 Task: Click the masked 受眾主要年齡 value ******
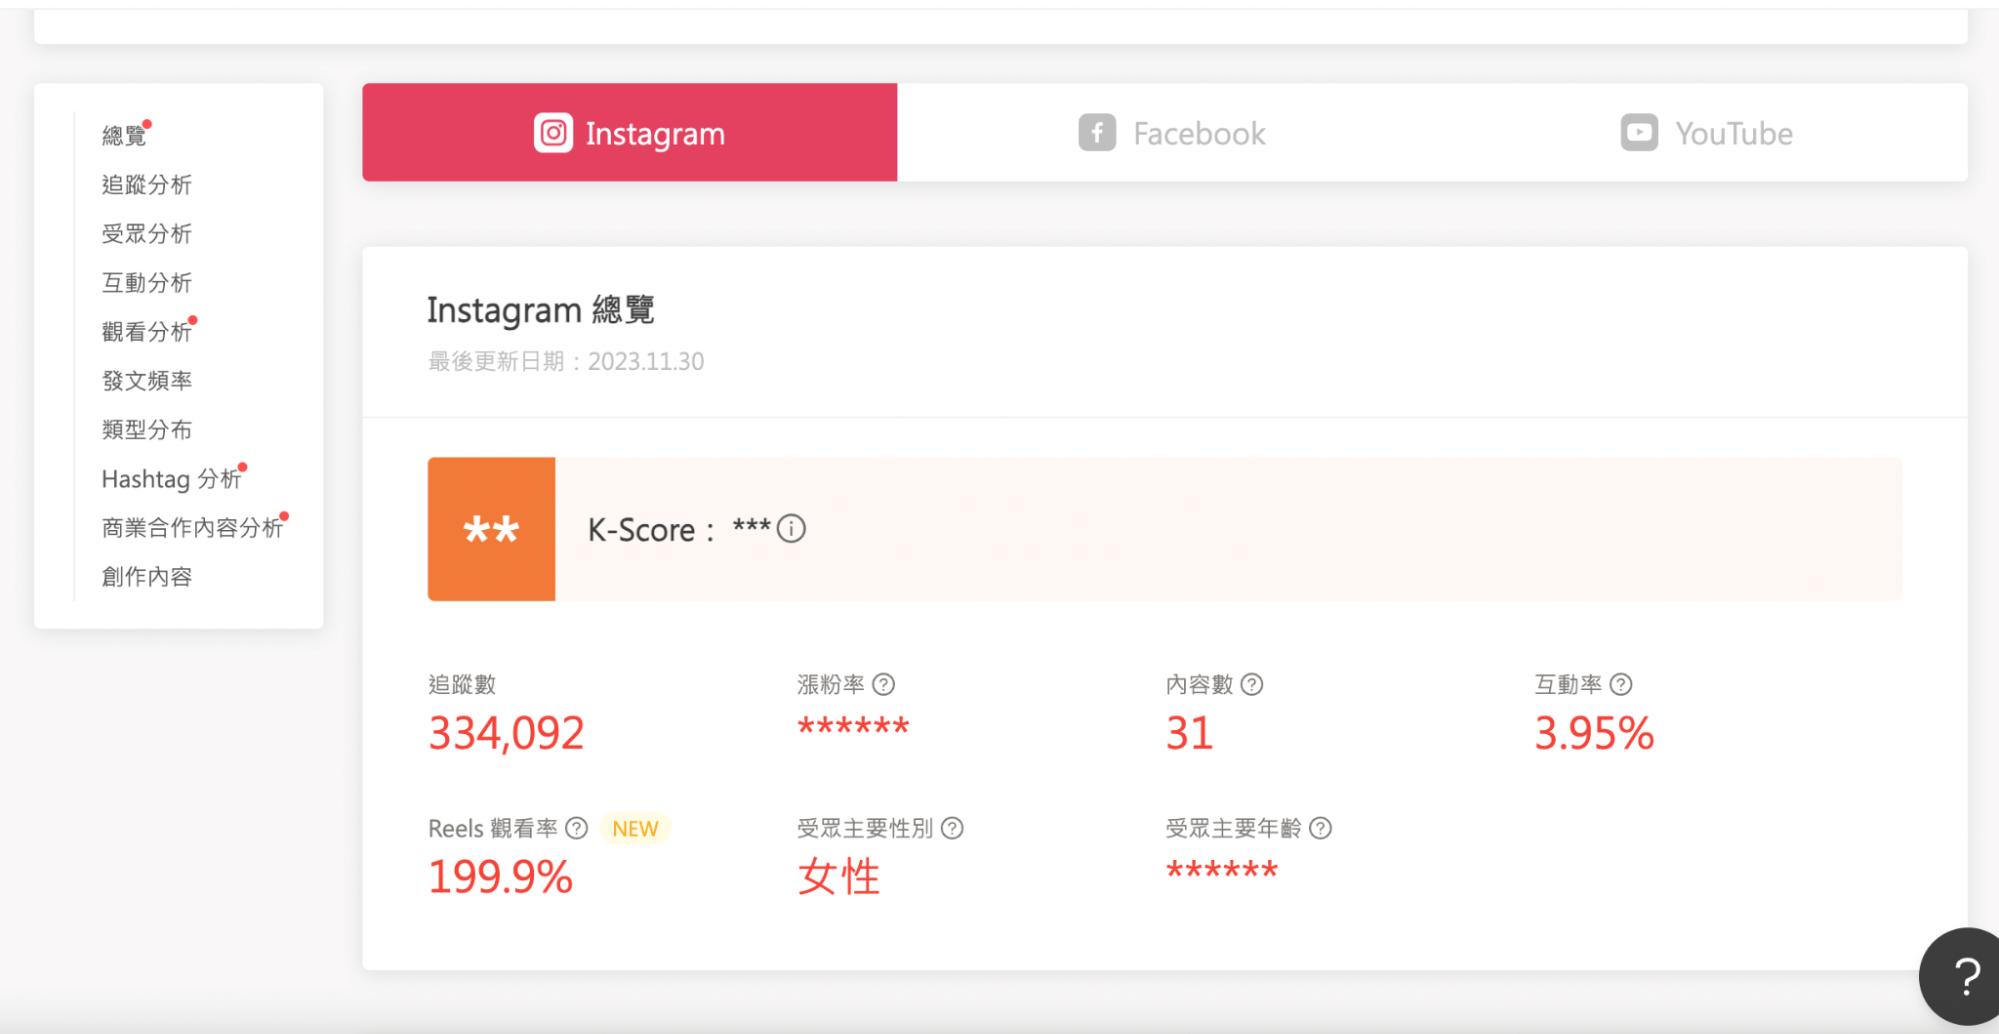[1222, 871]
